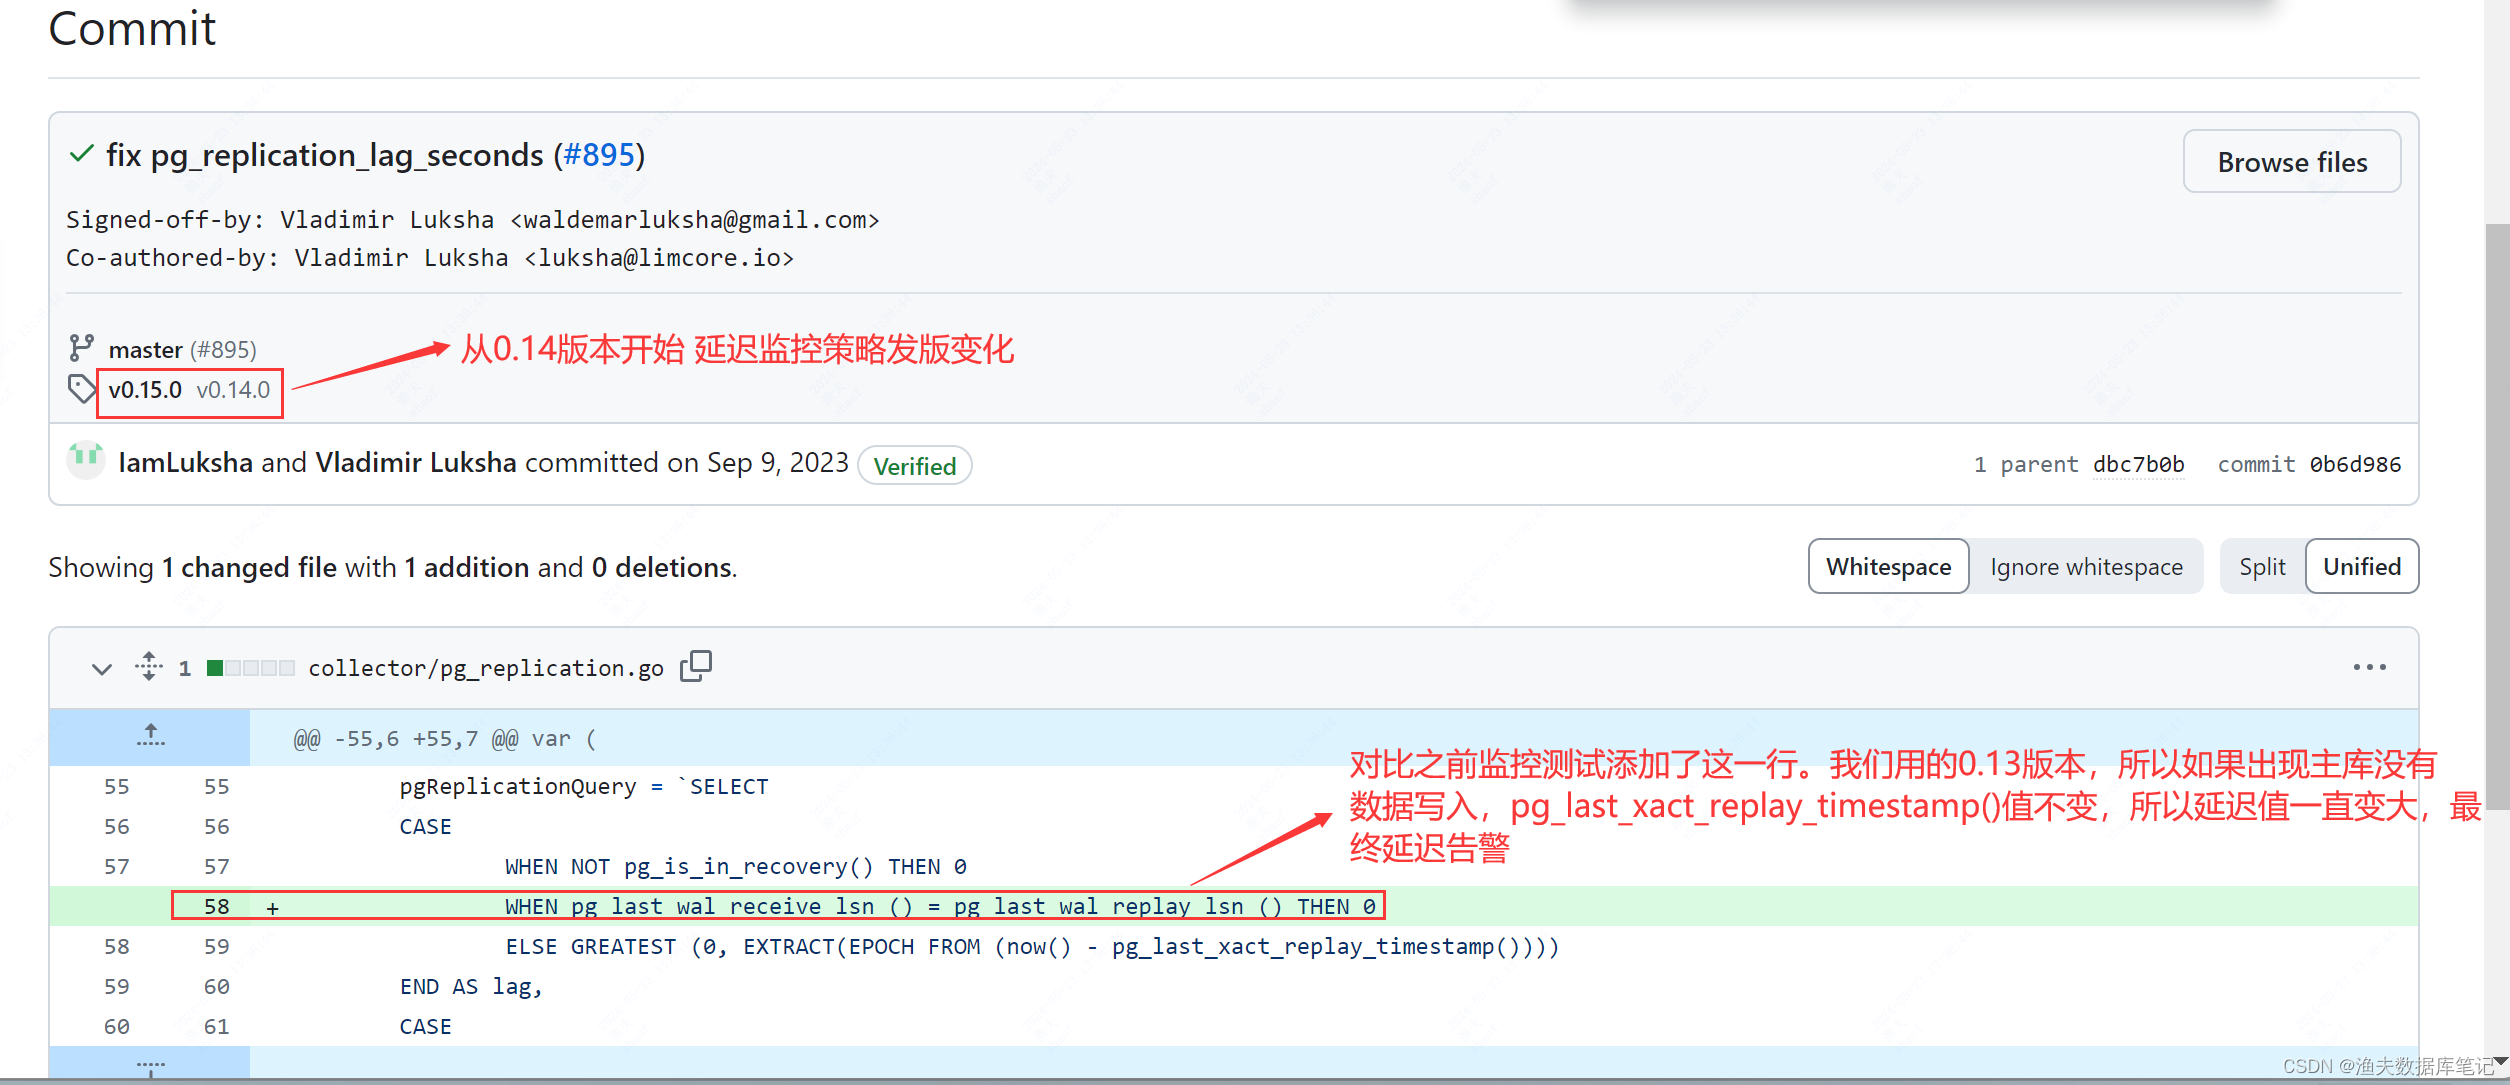Select the Unified diff view option
This screenshot has width=2510, height=1085.
coord(2361,566)
